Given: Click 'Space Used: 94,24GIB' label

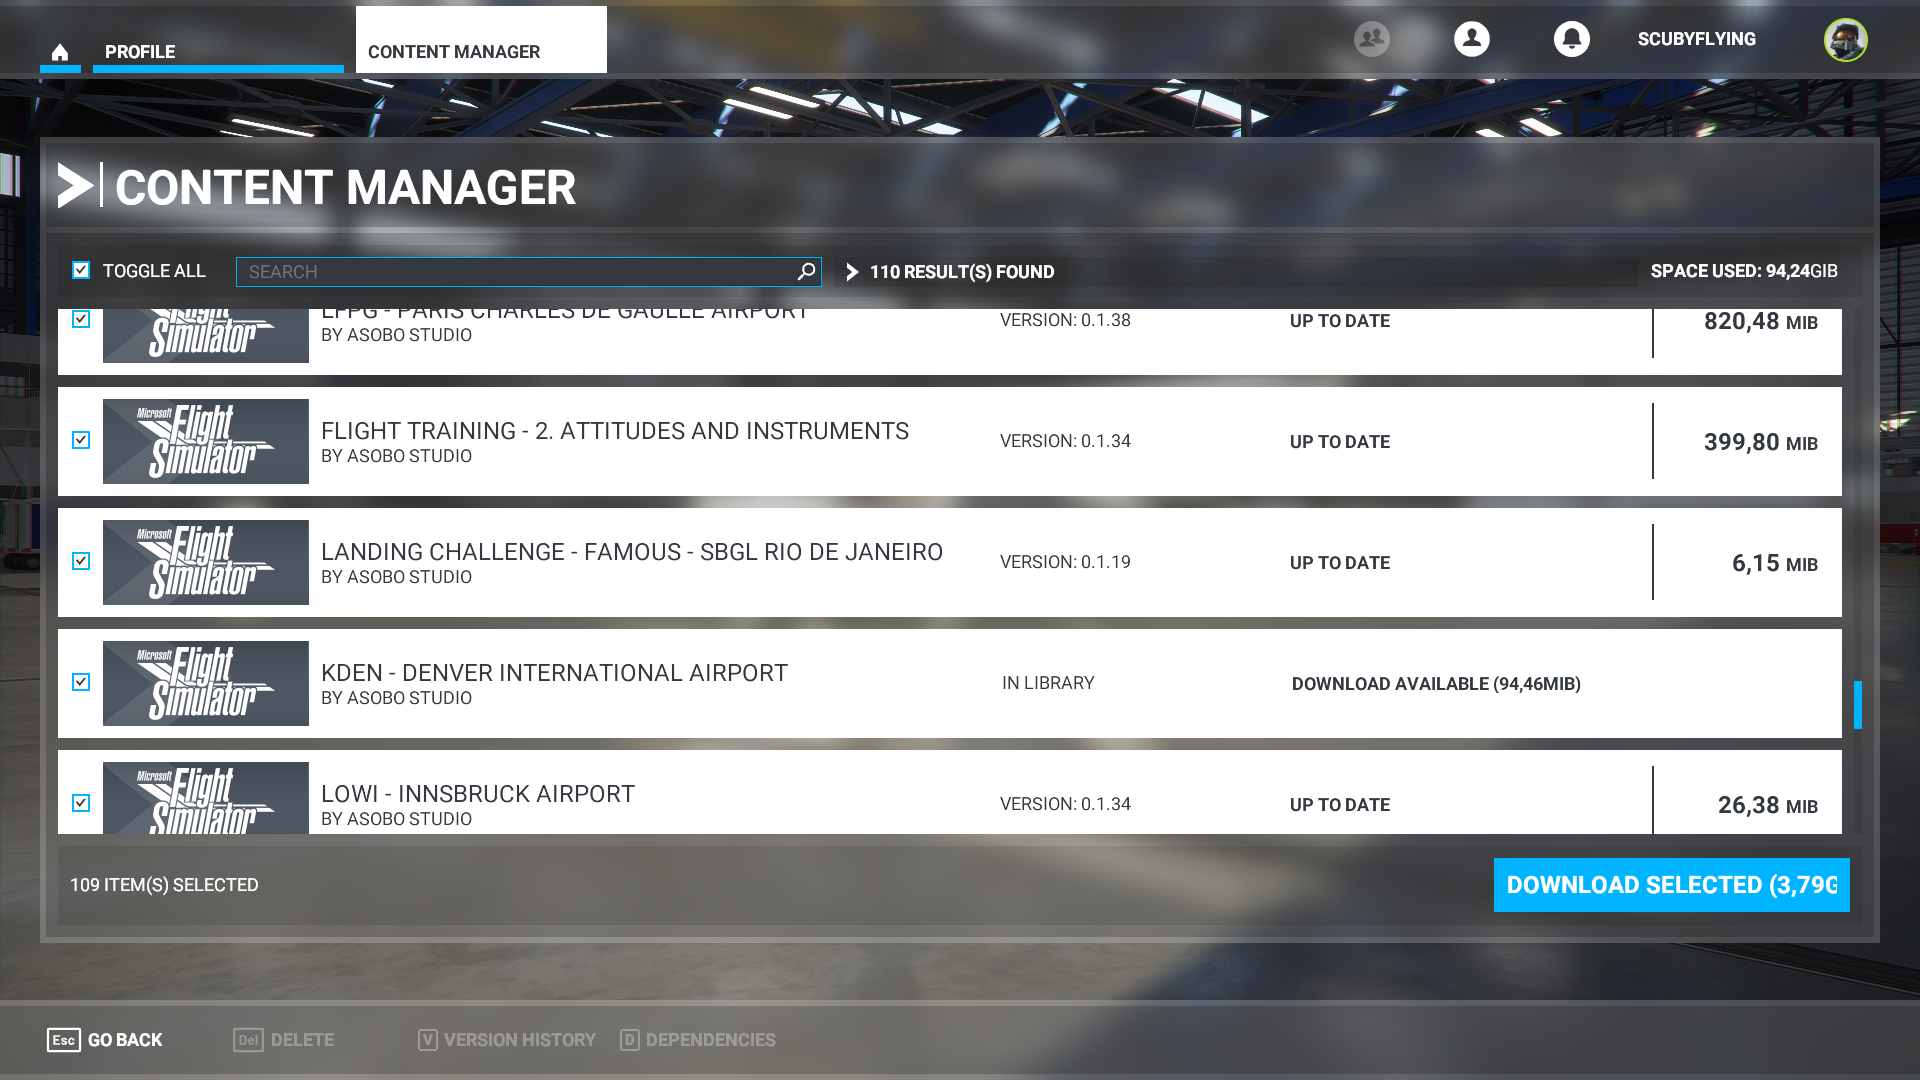Looking at the screenshot, I should pyautogui.click(x=1744, y=271).
